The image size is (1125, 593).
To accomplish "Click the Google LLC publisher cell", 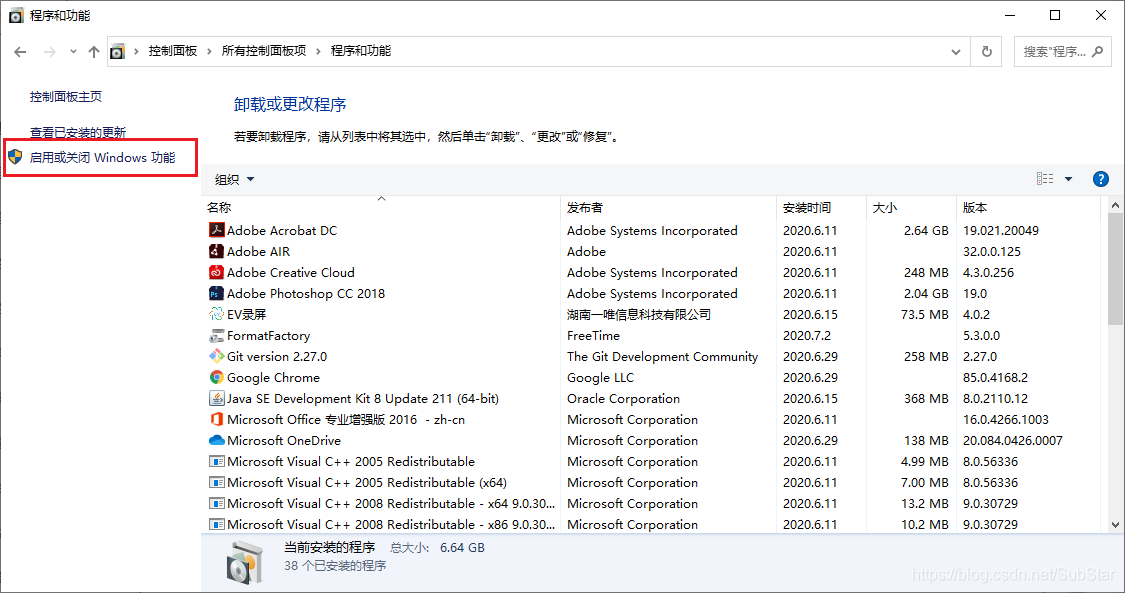I will (x=601, y=377).
